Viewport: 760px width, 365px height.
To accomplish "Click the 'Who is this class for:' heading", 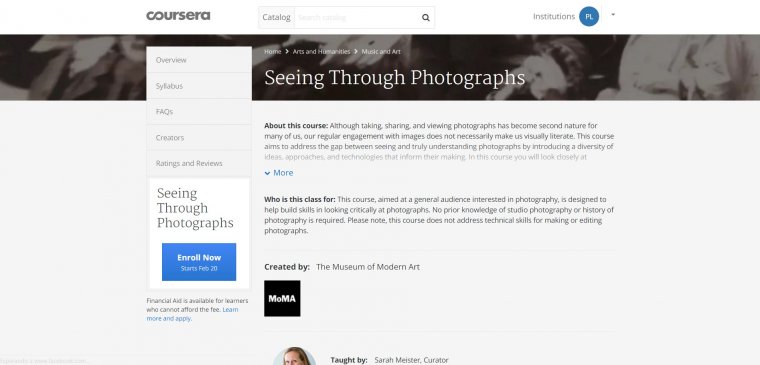I will (300, 199).
